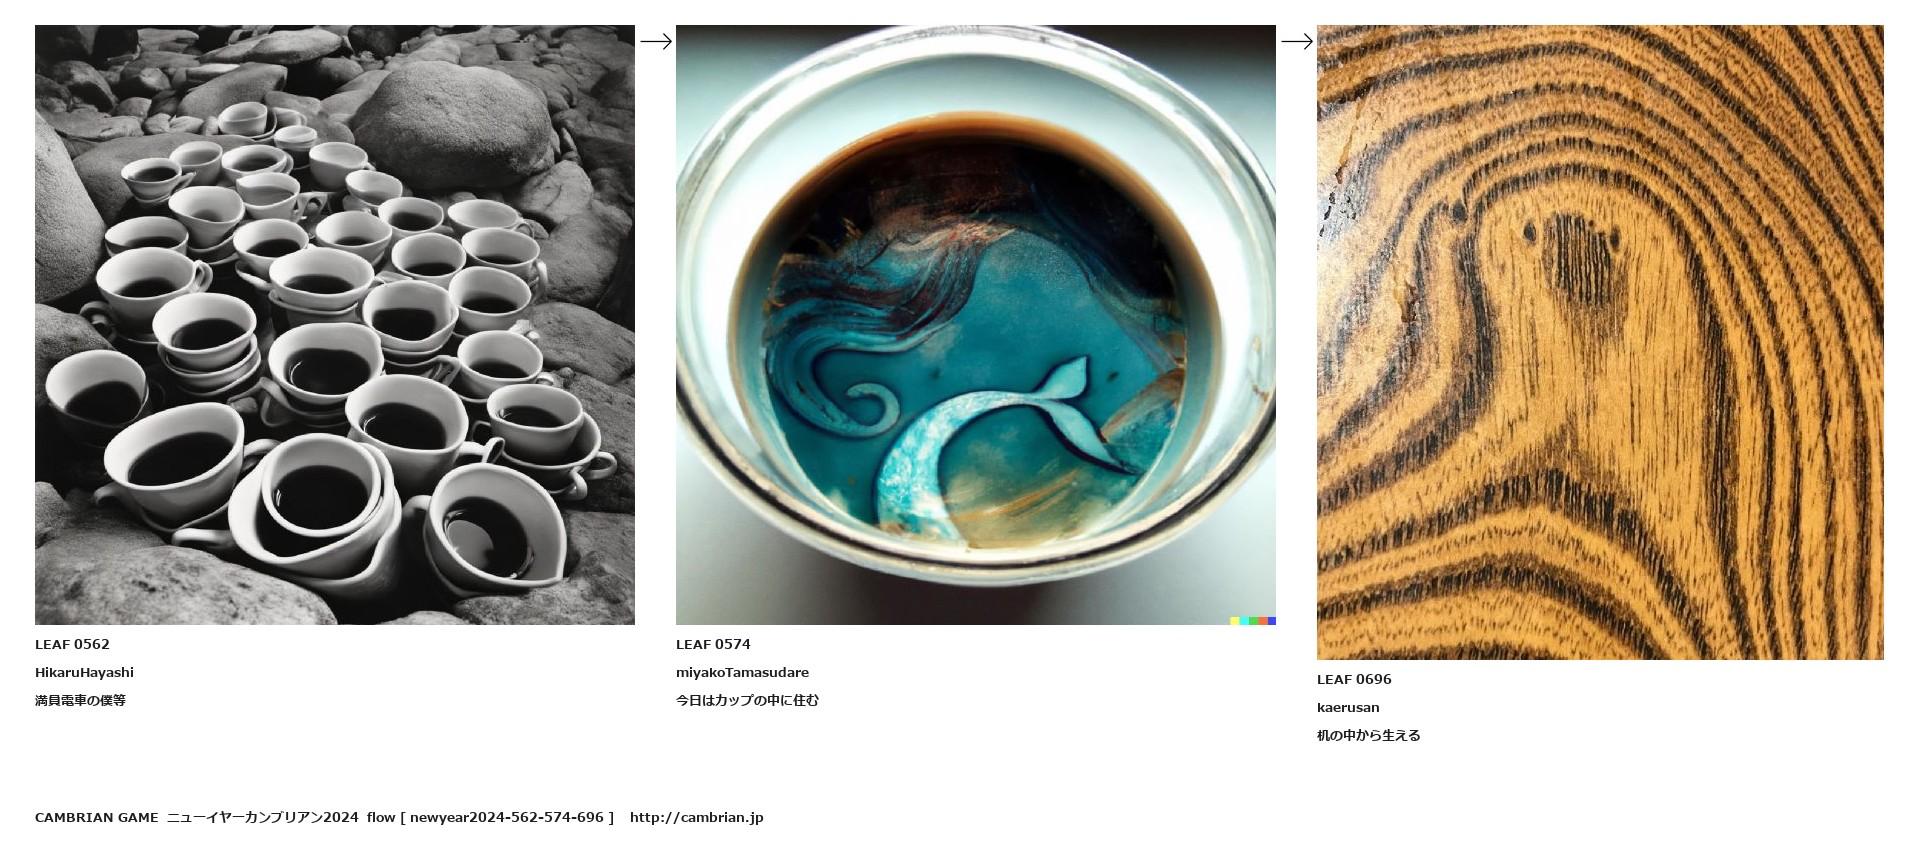Click the LEAF 0696 label
Image resolution: width=1919 pixels, height=842 pixels.
point(1354,679)
